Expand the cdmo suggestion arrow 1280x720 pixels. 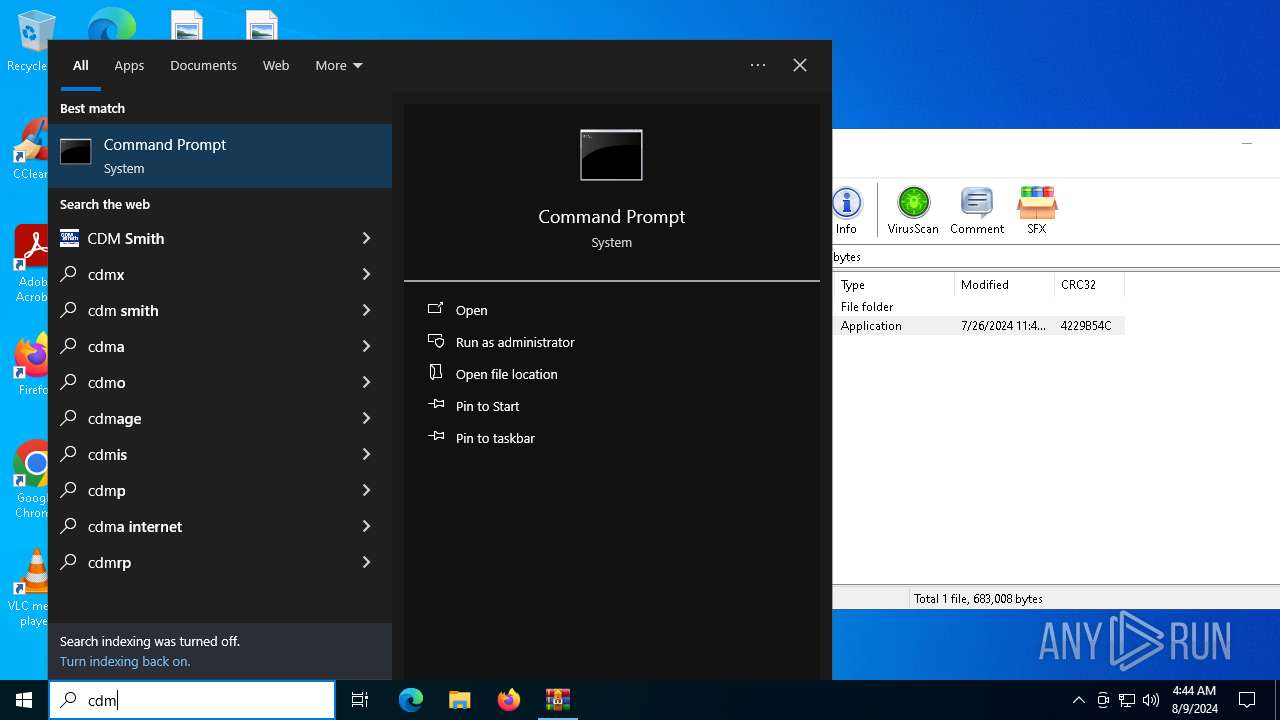click(366, 382)
